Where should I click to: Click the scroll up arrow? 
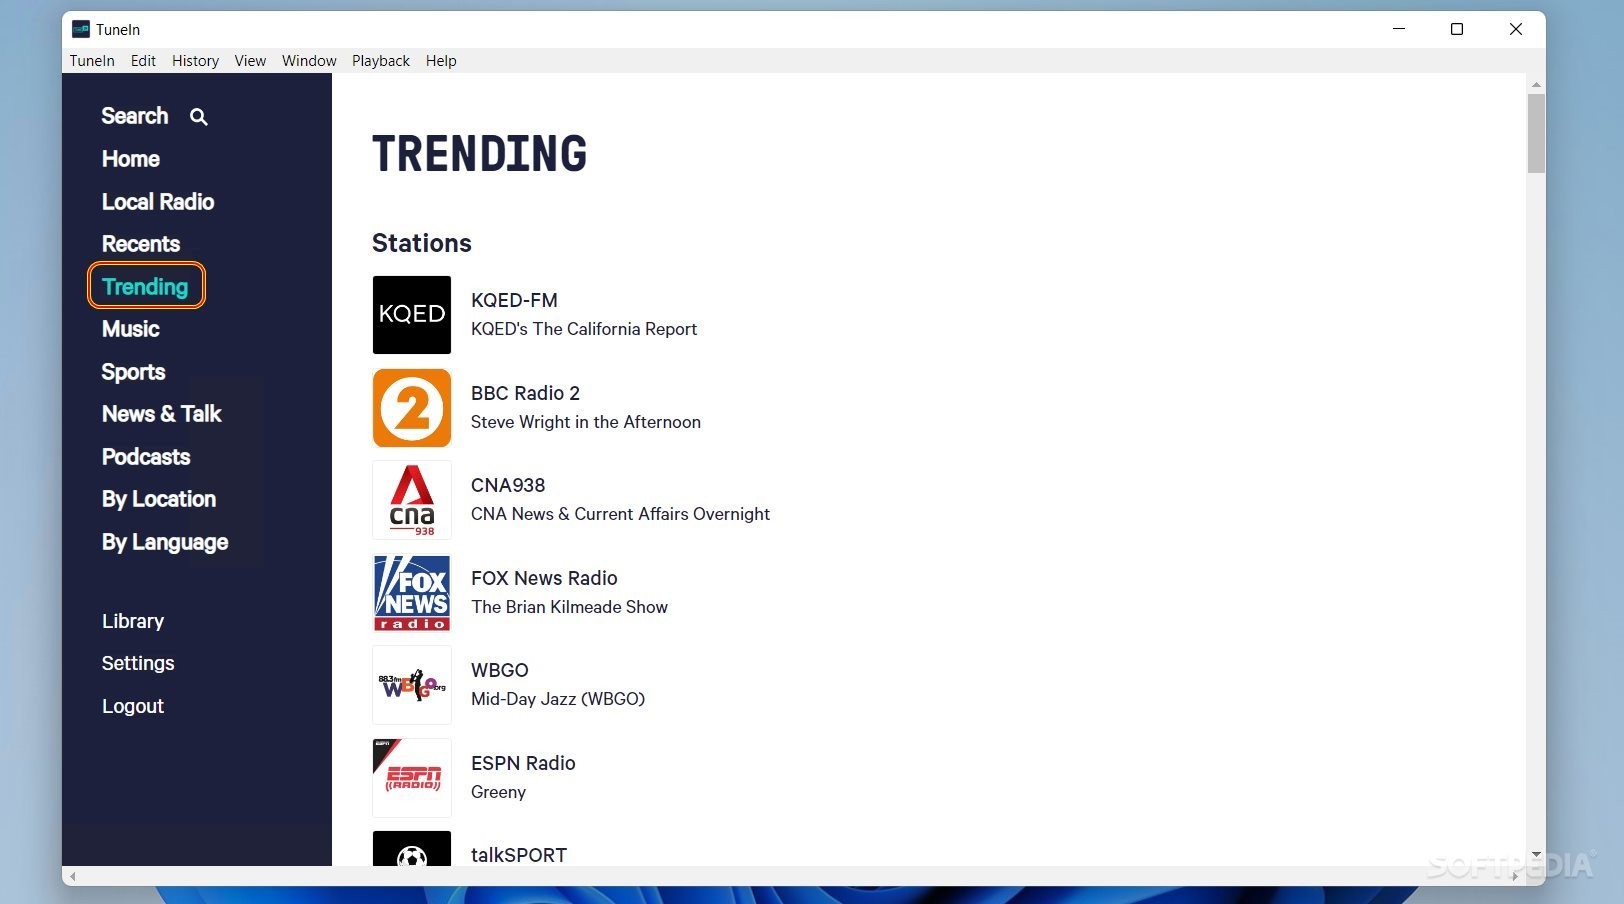coord(1536,84)
